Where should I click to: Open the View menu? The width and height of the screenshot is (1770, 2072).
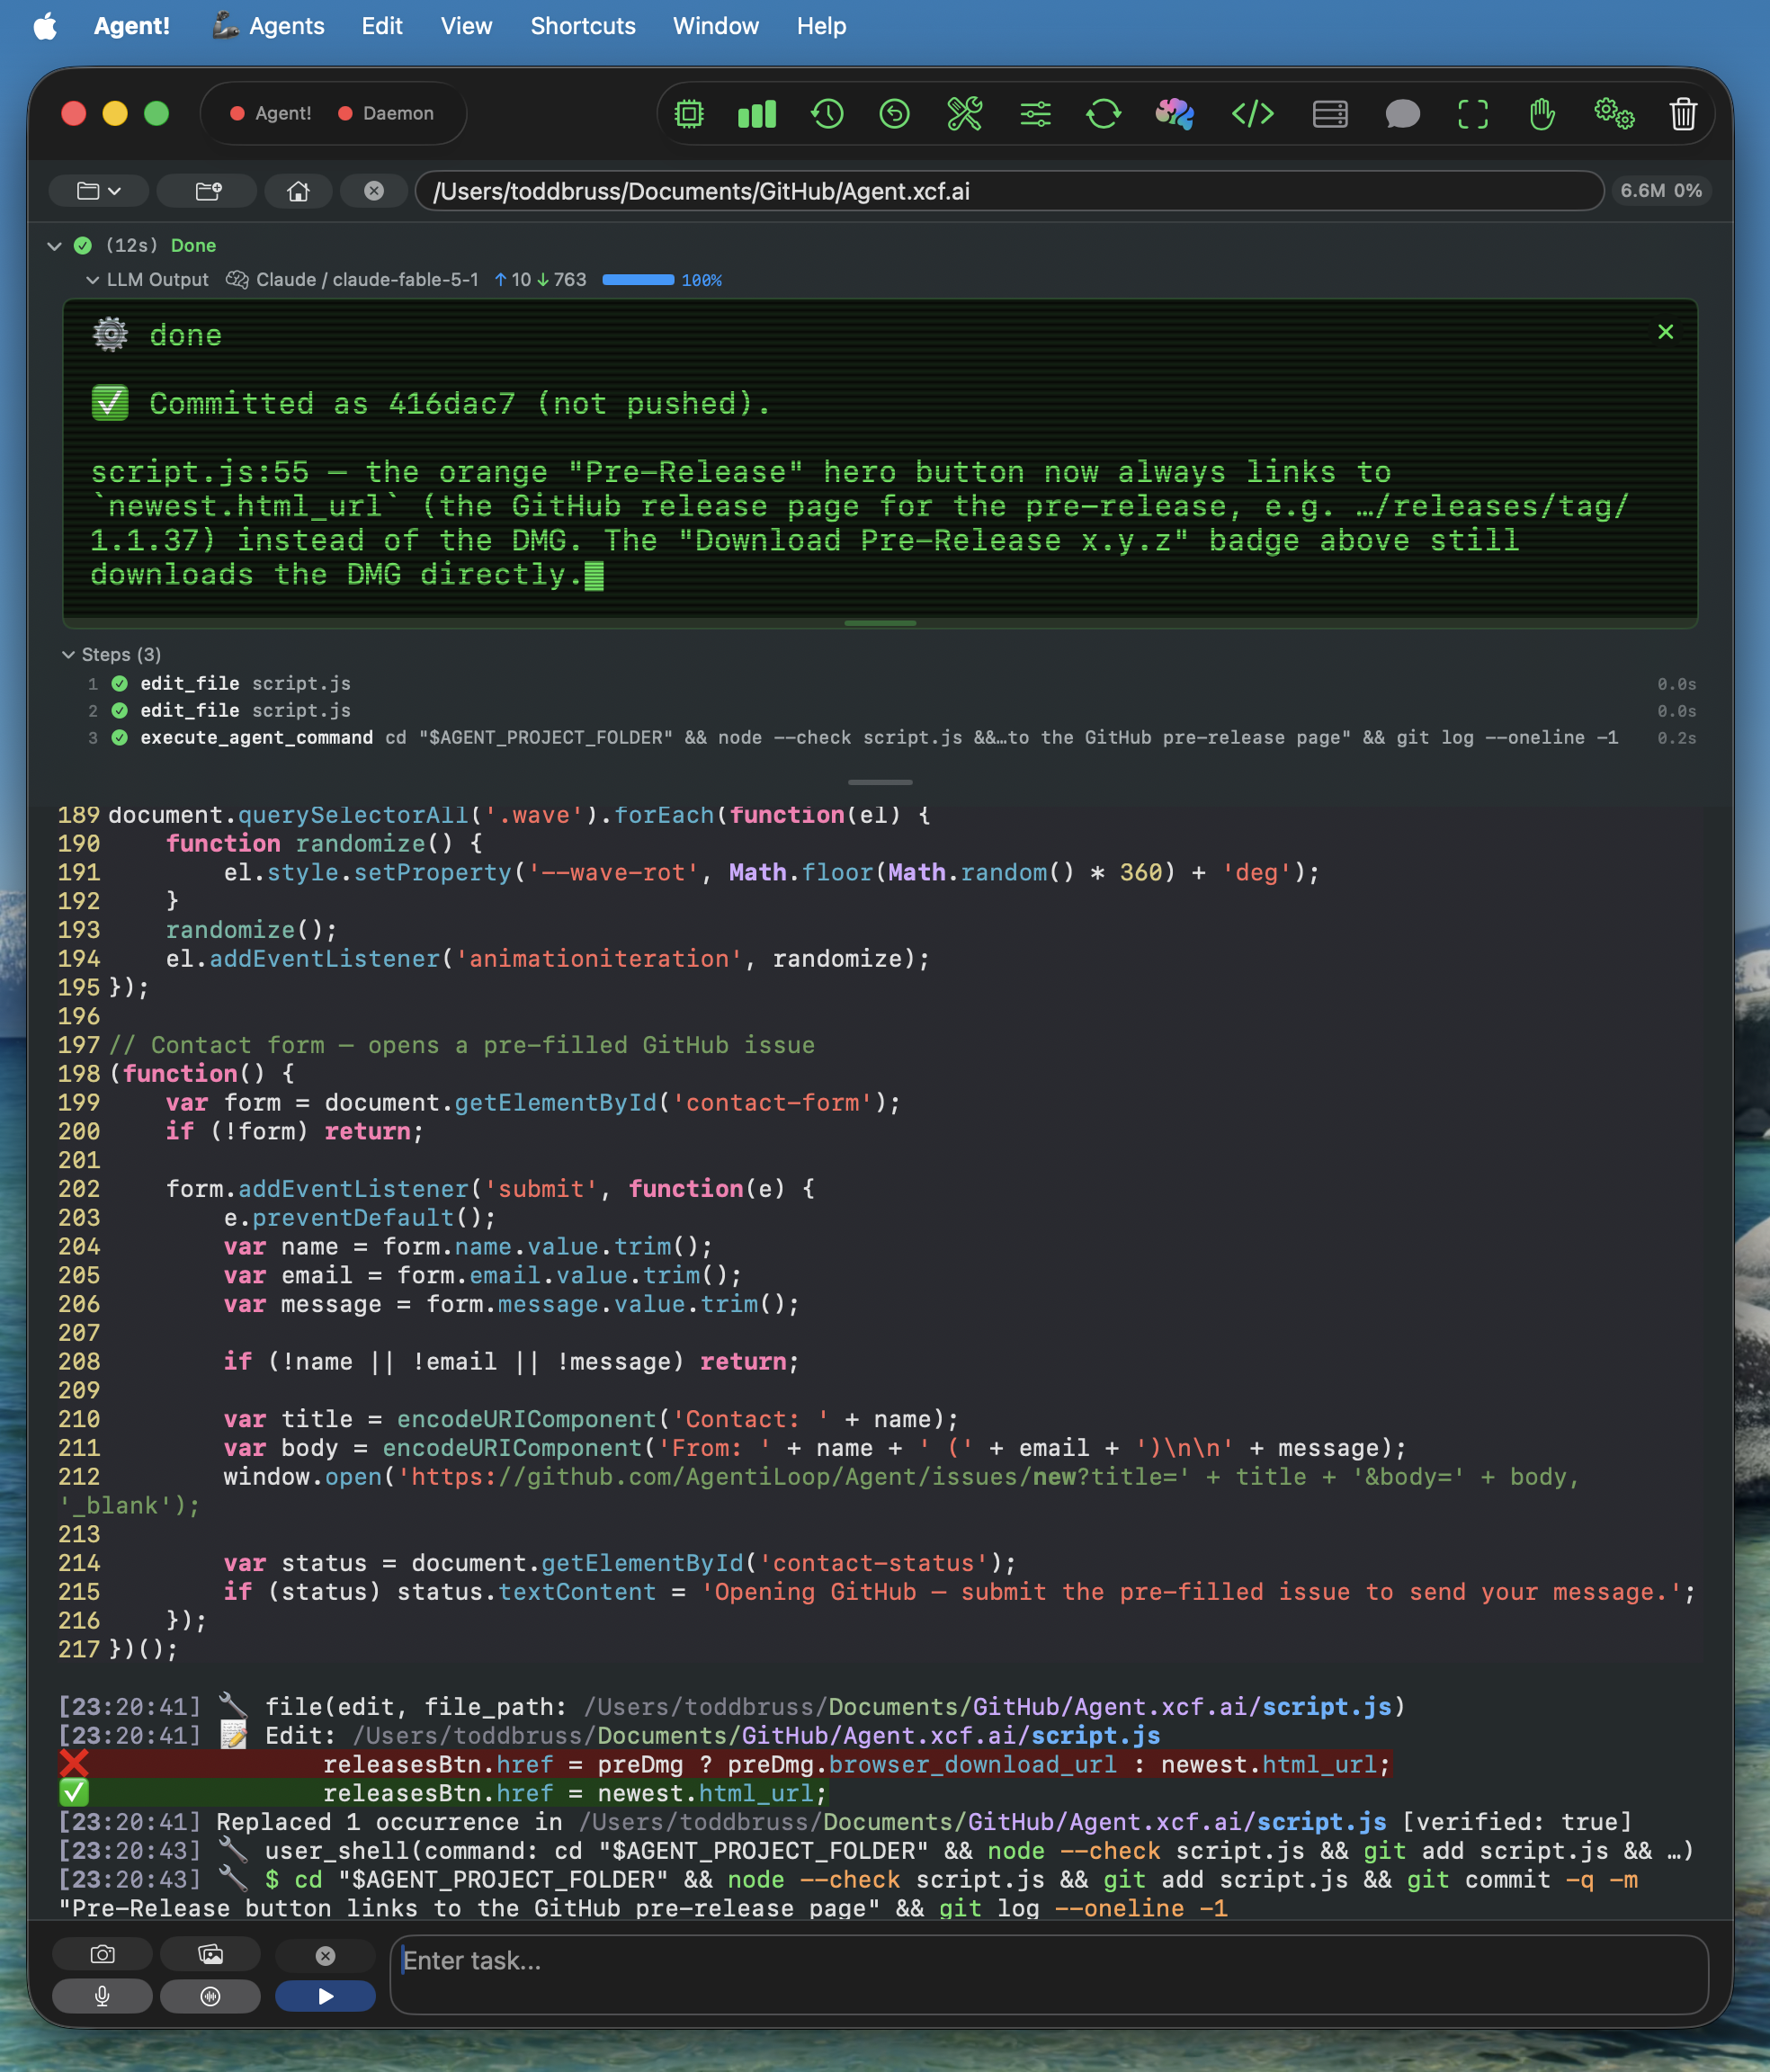(466, 26)
